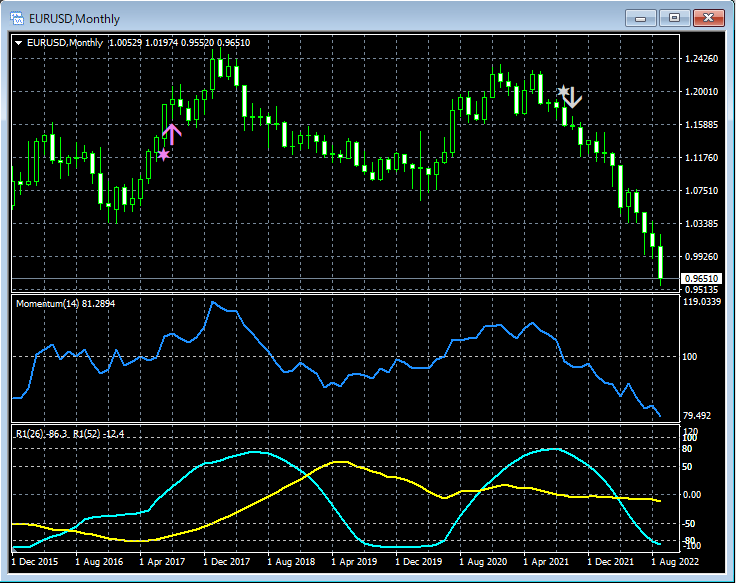Click the EURUSD,Monthly title bar text
Viewport: 737px width, 583px height.
click(x=73, y=18)
